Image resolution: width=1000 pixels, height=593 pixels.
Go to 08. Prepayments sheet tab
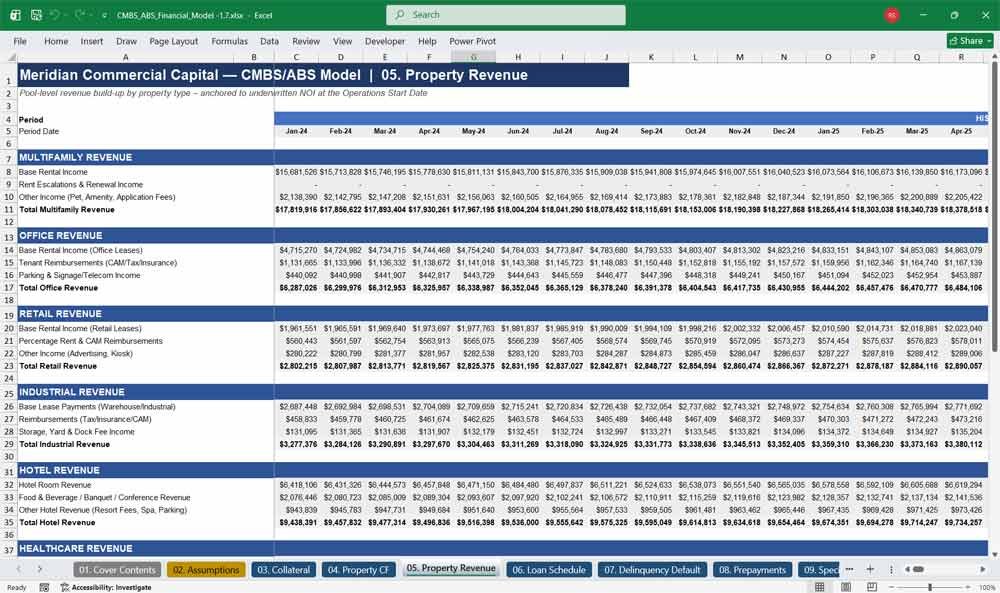752,569
